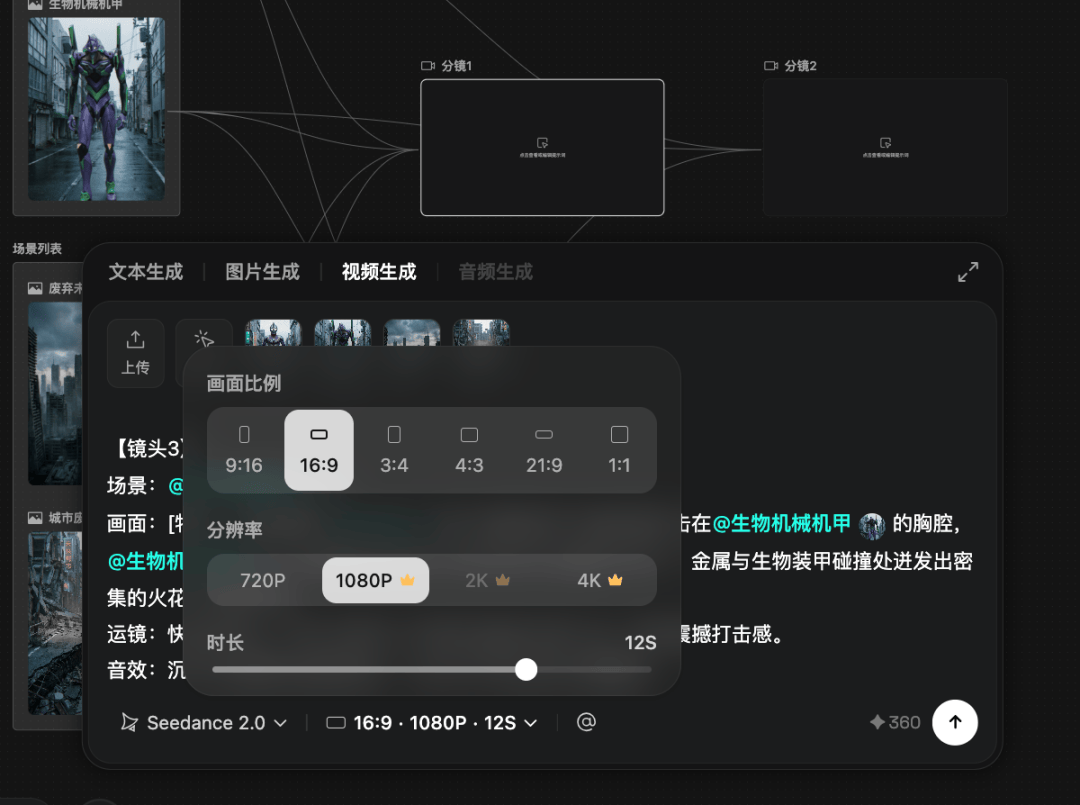This screenshot has width=1080, height=805.
Task: Click the Seedance model logo icon
Action: pos(129,722)
